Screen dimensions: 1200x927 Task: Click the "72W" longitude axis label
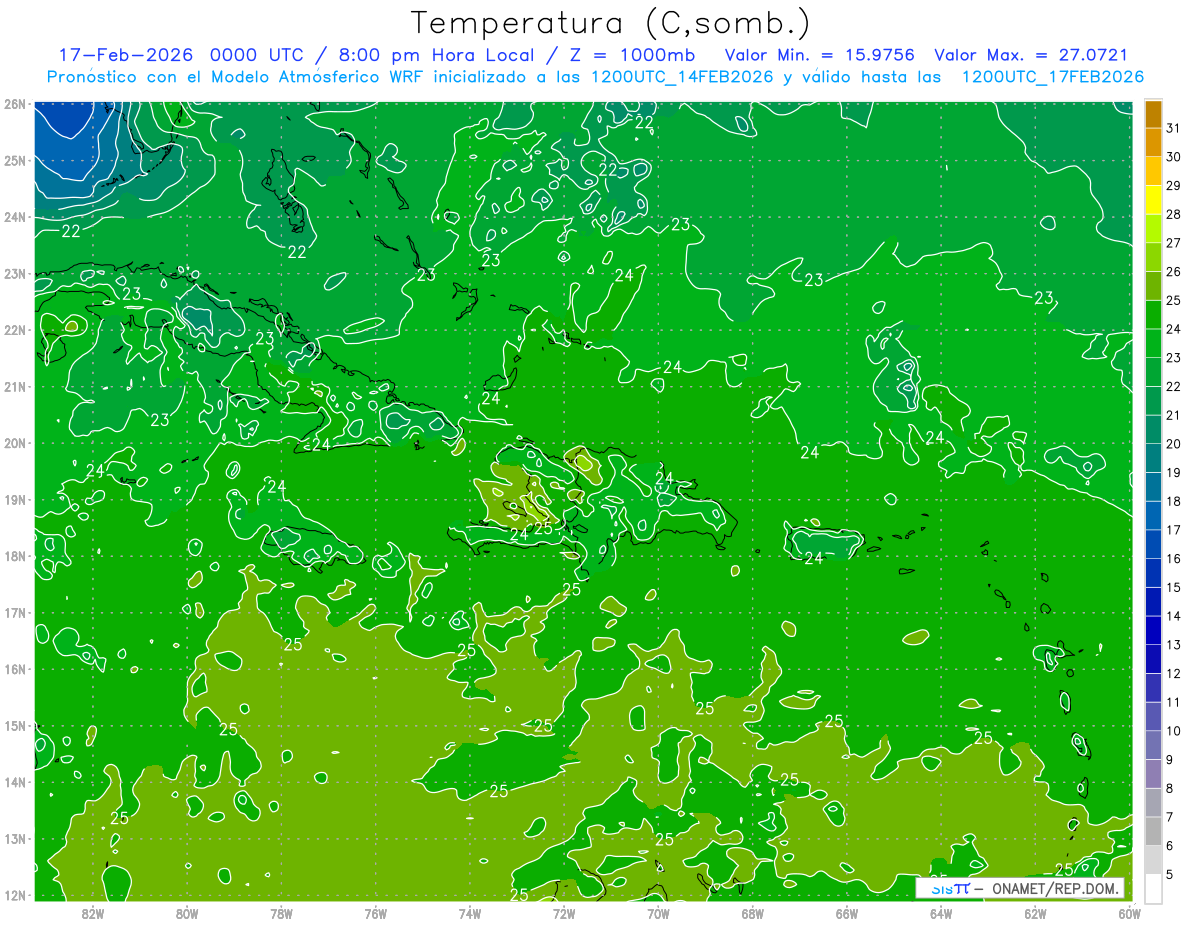[564, 913]
